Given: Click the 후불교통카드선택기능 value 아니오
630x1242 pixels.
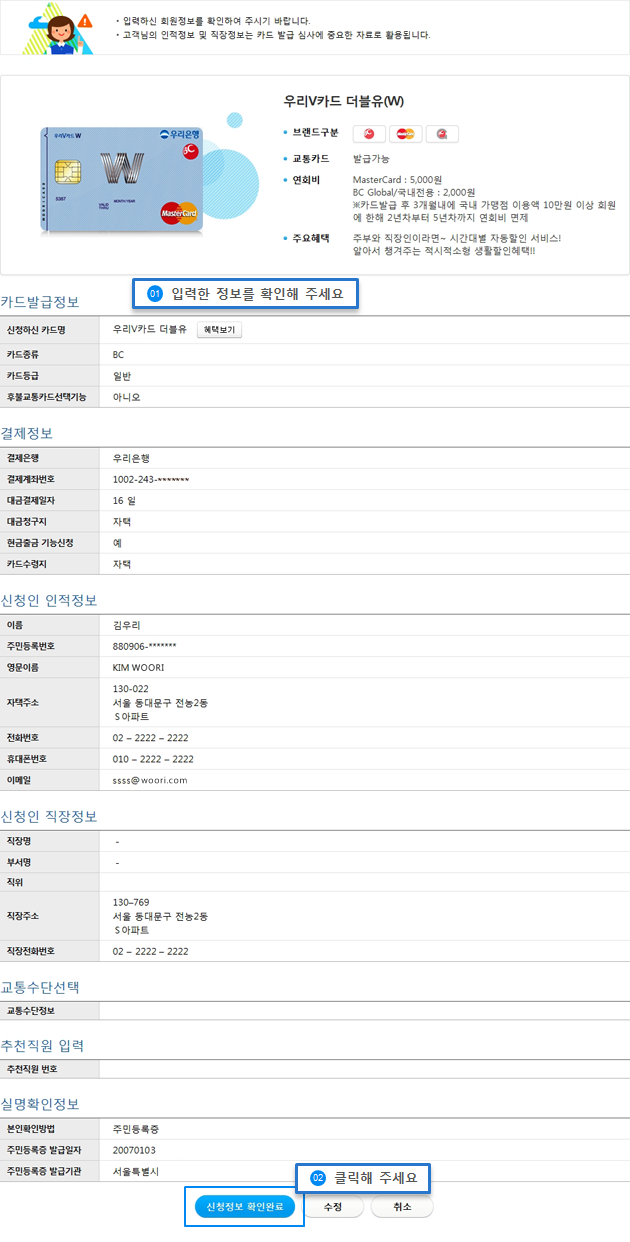Looking at the screenshot, I should click(127, 397).
